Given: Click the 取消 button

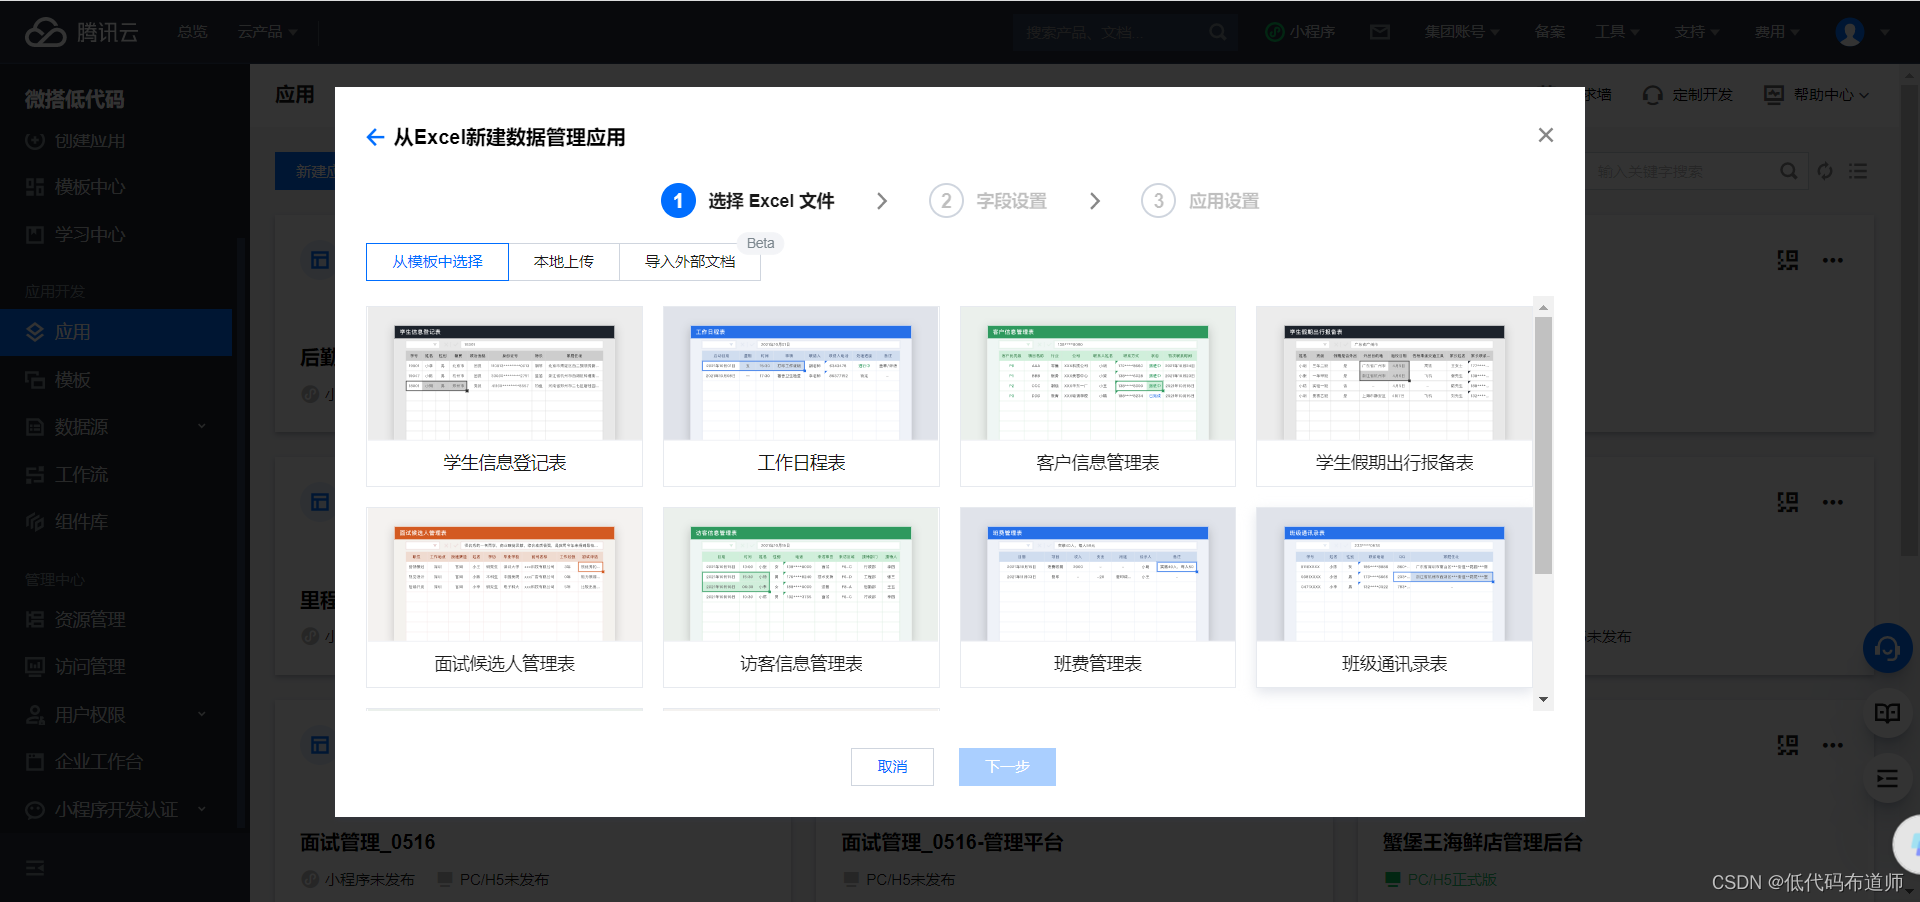Looking at the screenshot, I should [892, 767].
